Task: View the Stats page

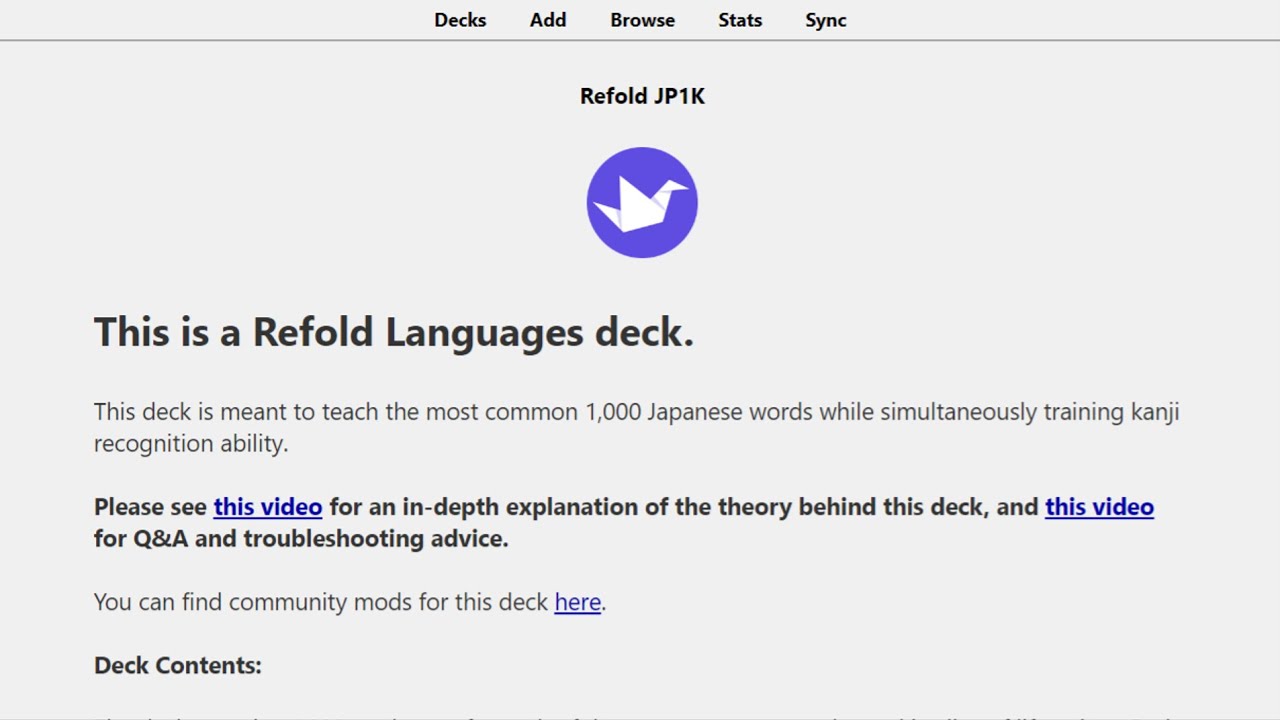Action: [740, 20]
